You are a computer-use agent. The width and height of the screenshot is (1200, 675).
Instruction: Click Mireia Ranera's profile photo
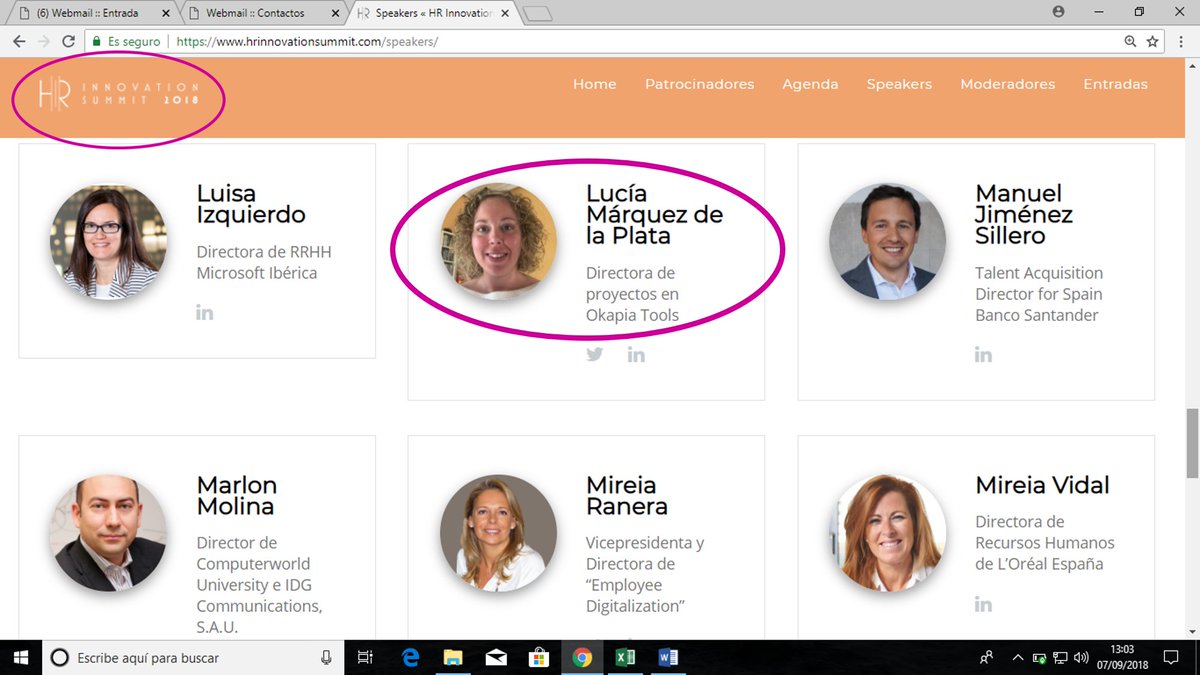click(x=498, y=533)
